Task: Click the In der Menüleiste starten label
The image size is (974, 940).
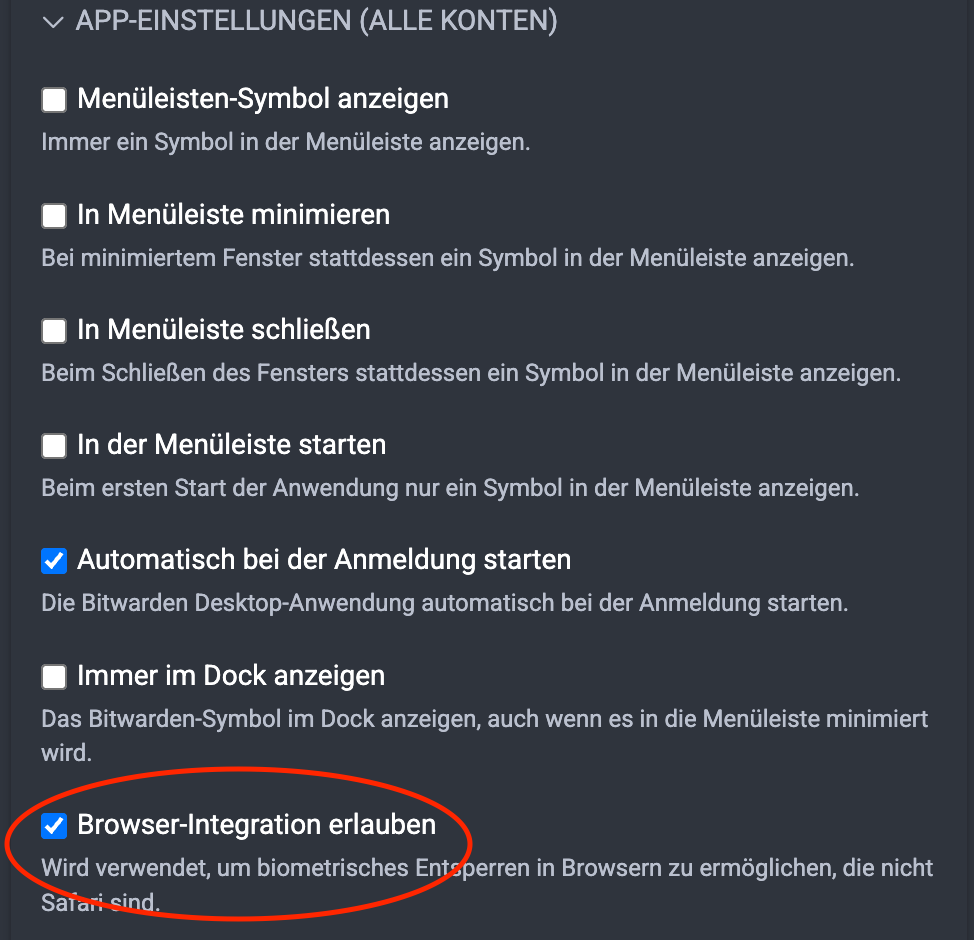Action: click(232, 445)
